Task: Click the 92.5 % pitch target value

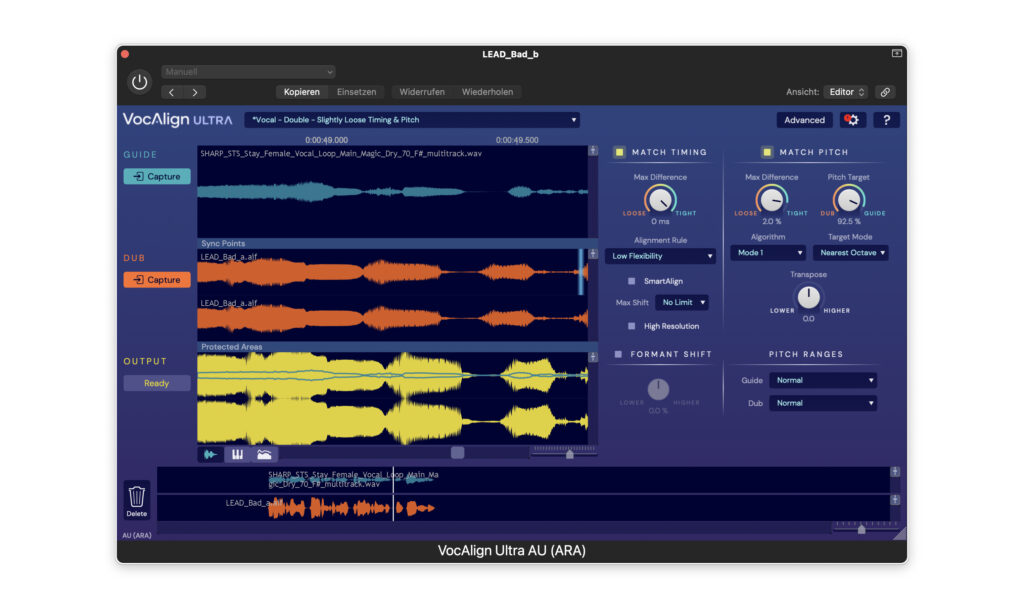Action: [x=848, y=221]
